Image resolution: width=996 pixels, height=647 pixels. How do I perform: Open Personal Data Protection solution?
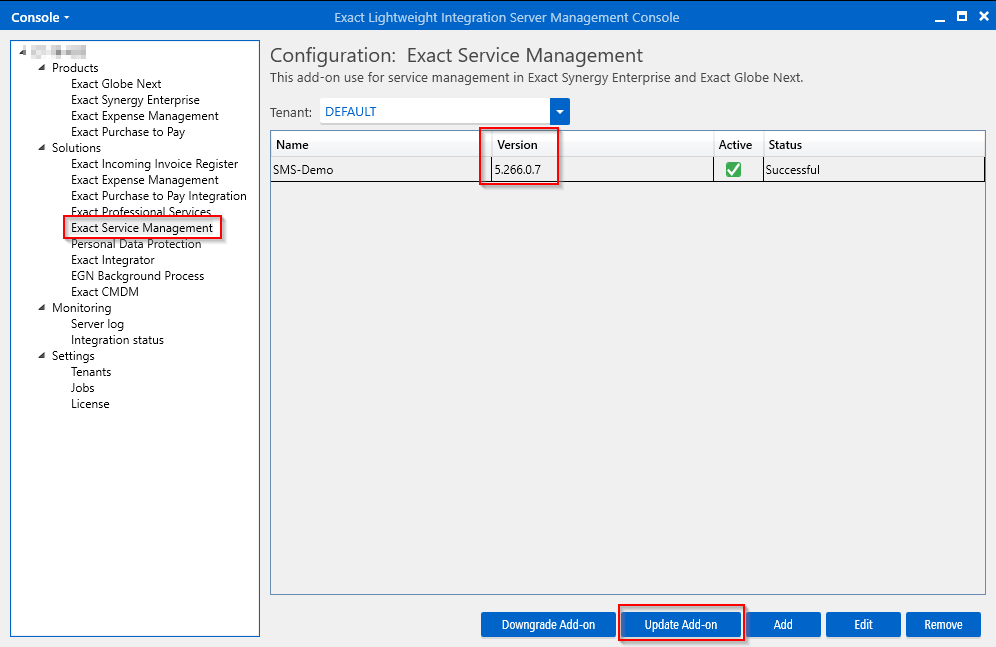(x=136, y=244)
